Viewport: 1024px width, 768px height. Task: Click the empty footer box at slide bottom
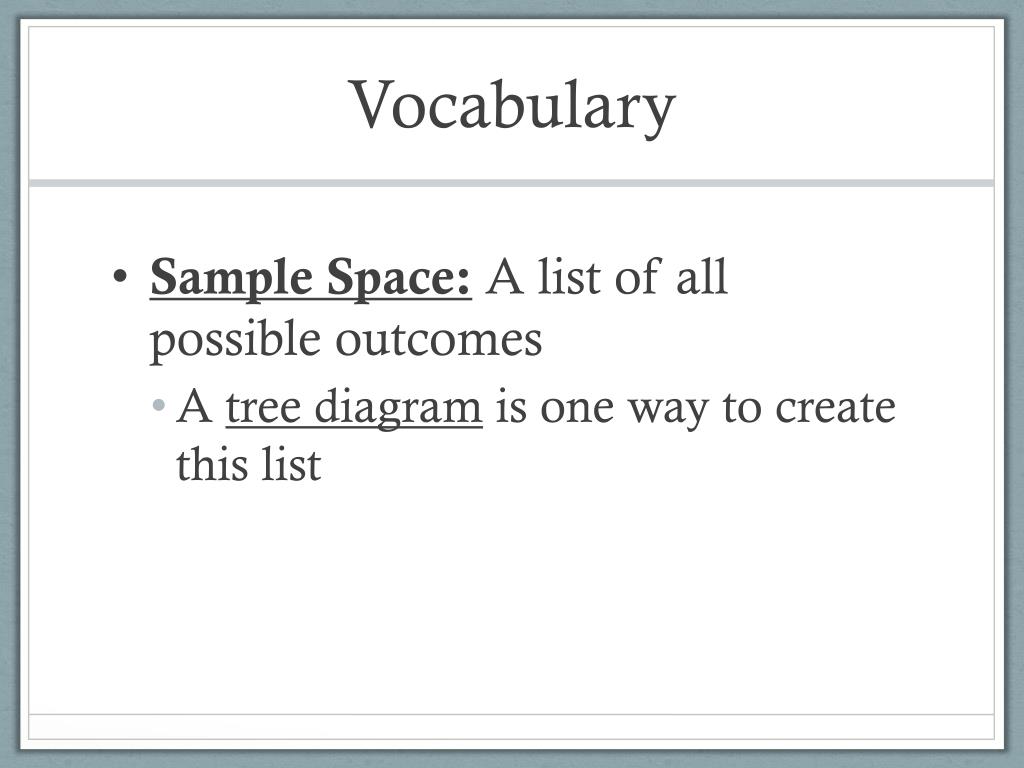(511, 726)
